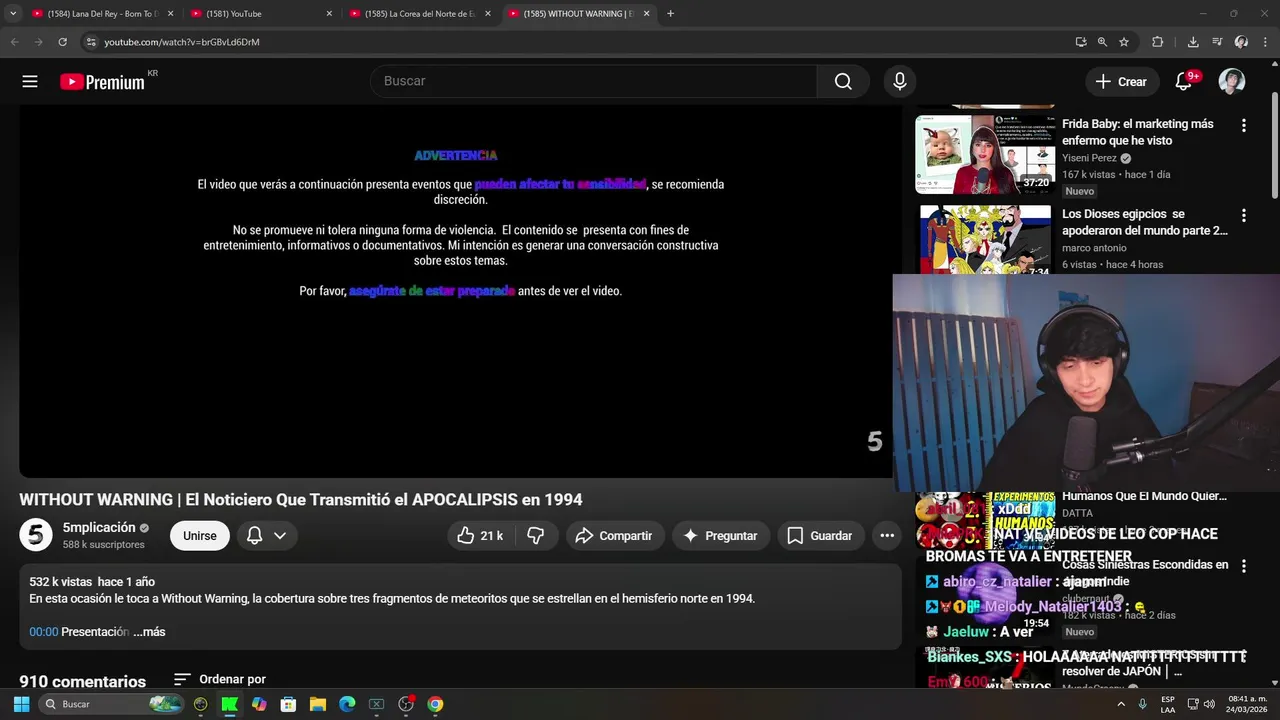
Task: Install app icon in address bar
Action: (1080, 42)
